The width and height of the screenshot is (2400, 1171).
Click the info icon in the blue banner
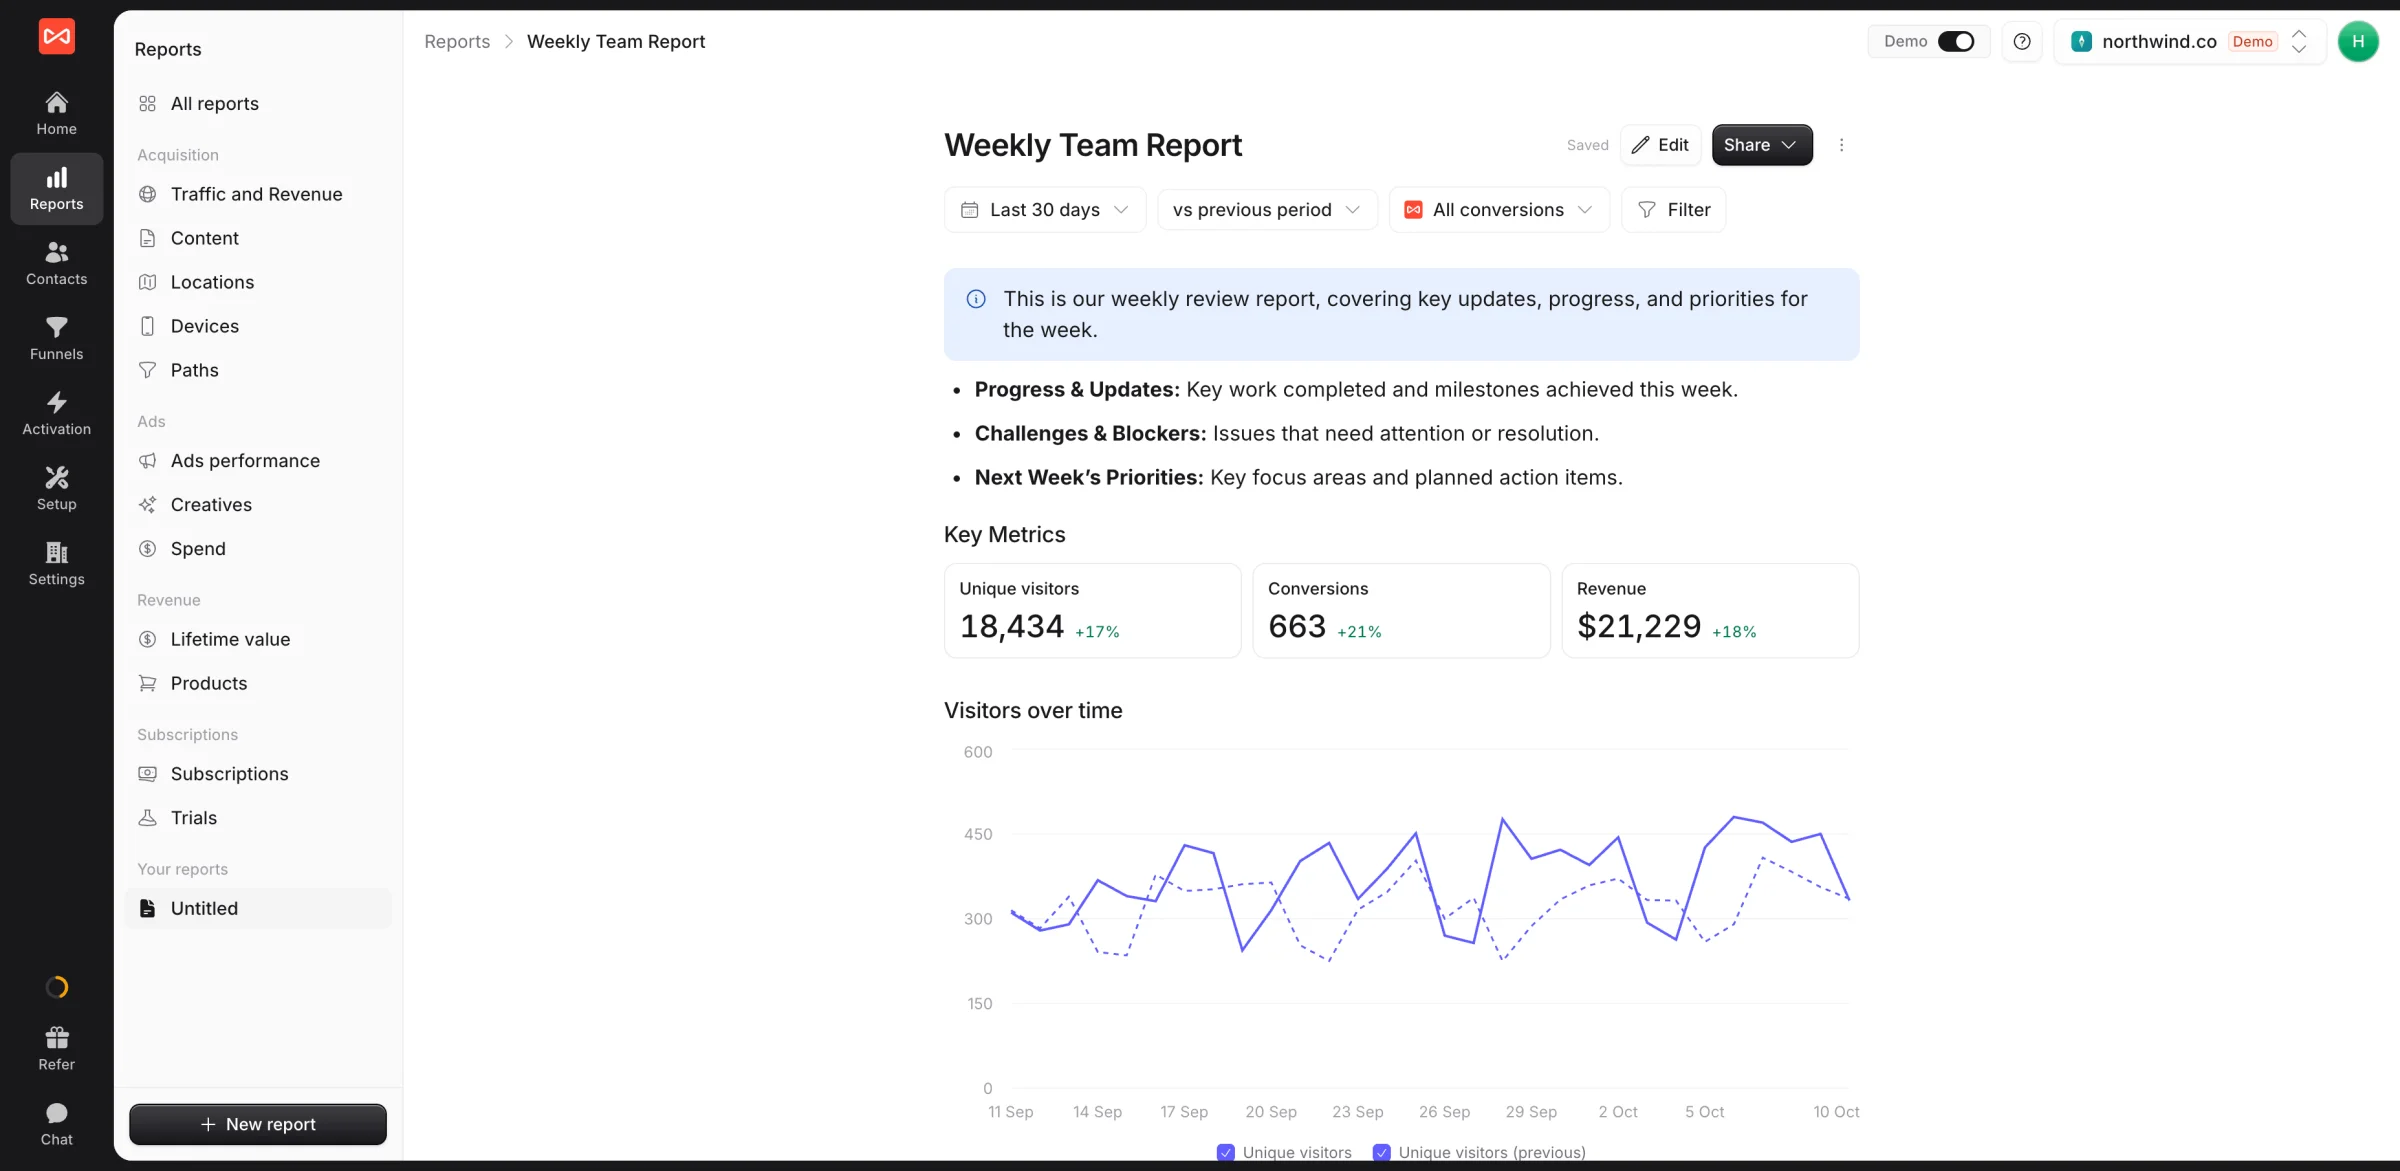tap(976, 299)
